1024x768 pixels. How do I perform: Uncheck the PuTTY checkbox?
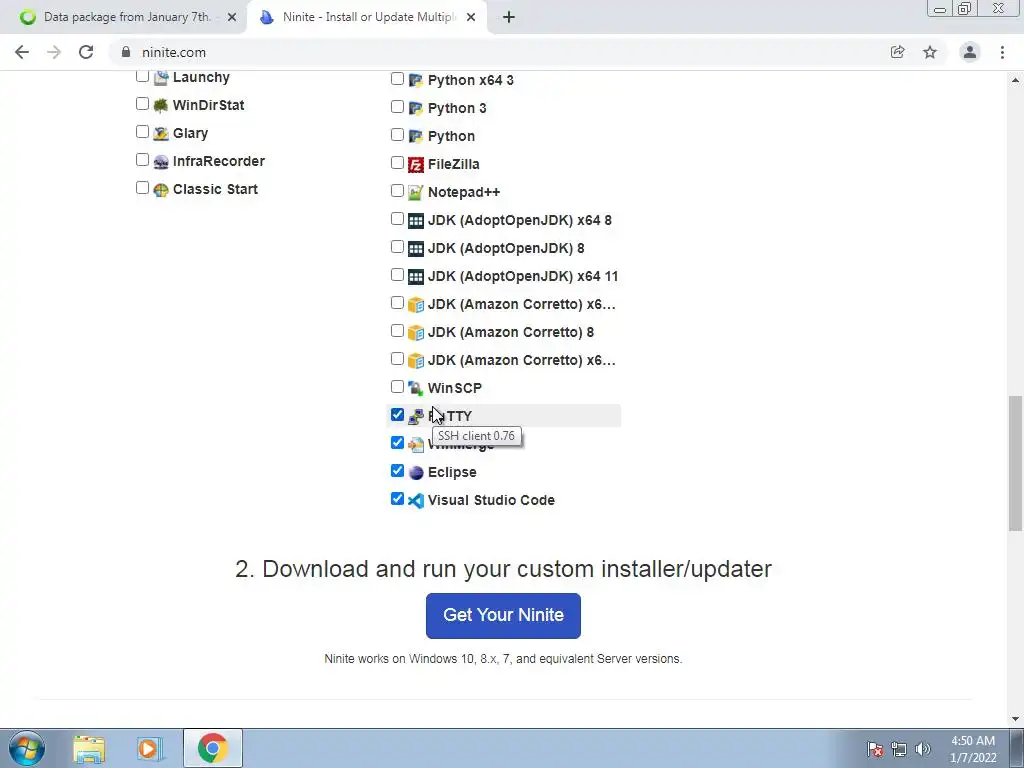[x=397, y=415]
